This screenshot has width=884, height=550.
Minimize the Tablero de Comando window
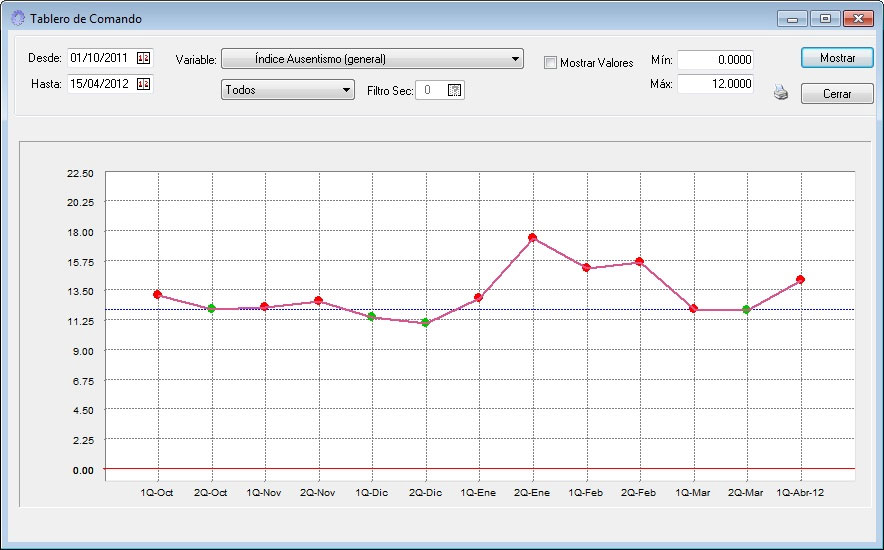click(794, 18)
